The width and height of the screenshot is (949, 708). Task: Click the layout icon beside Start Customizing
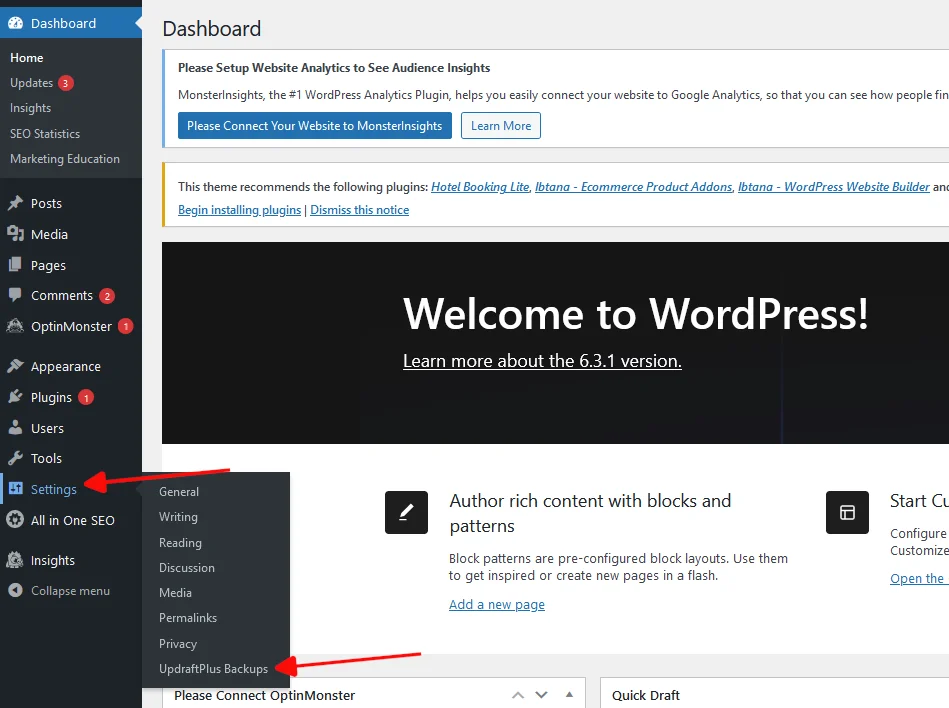pos(847,513)
